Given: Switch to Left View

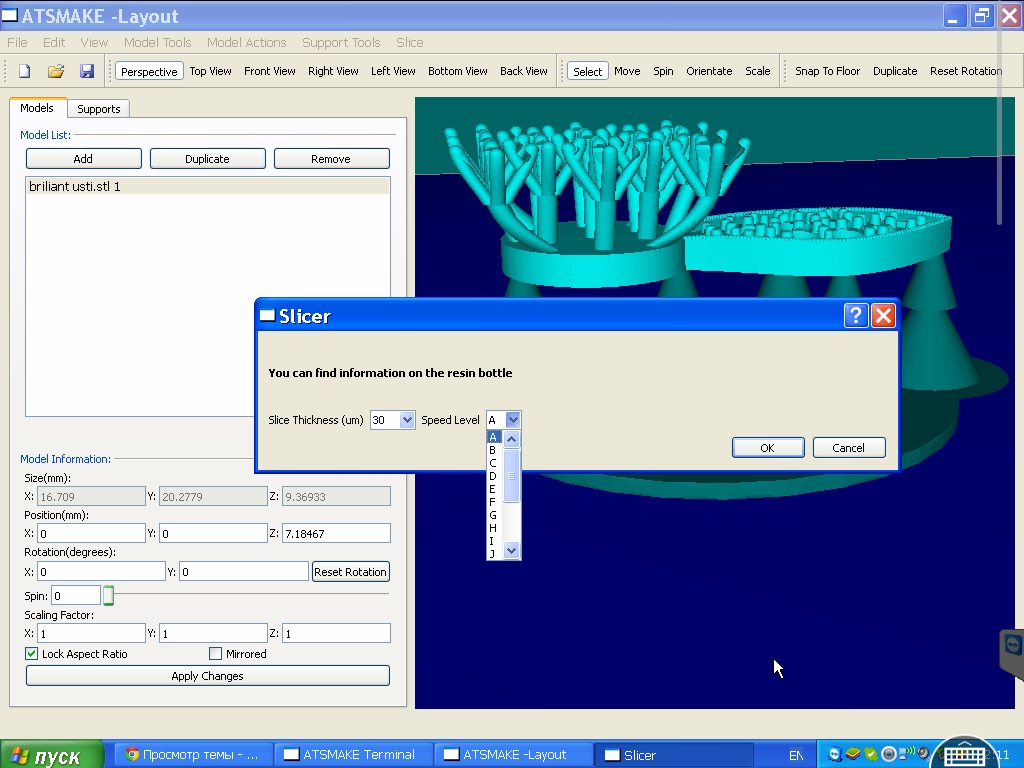Looking at the screenshot, I should coord(393,71).
